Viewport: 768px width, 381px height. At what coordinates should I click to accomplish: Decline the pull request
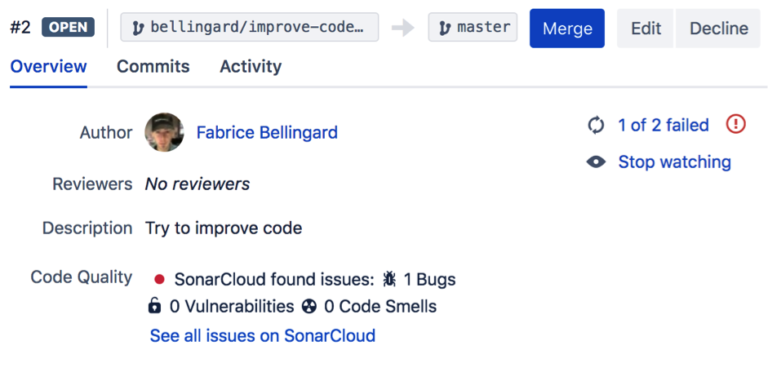(719, 28)
